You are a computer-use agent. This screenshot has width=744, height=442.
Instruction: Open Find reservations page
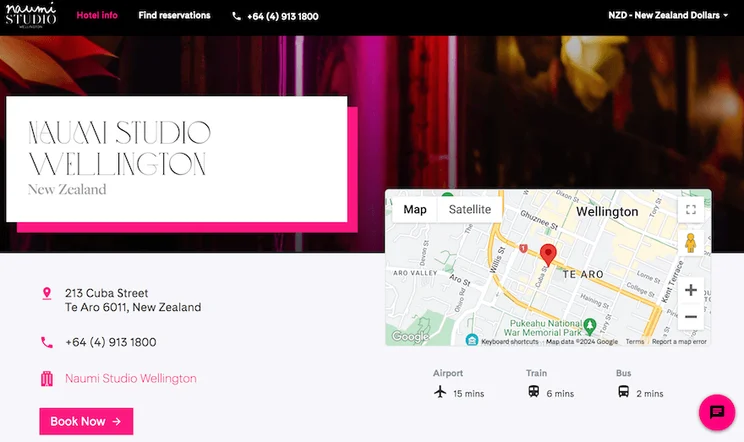174,15
